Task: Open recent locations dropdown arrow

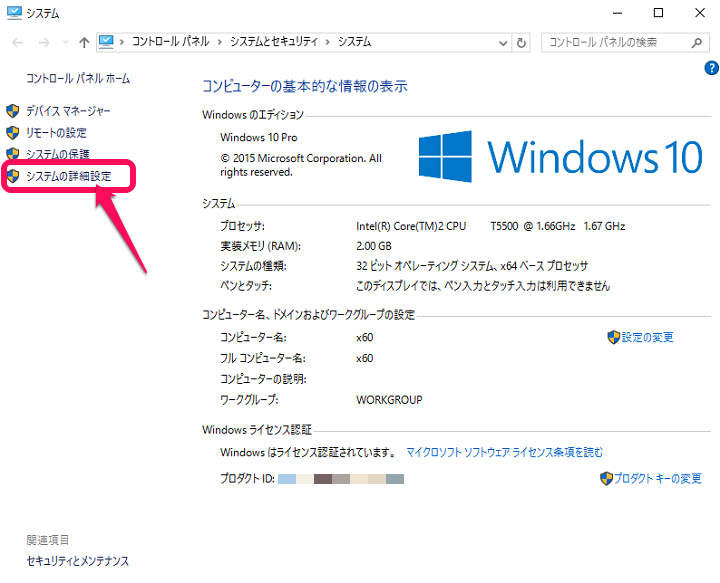Action: pyautogui.click(x=66, y=43)
